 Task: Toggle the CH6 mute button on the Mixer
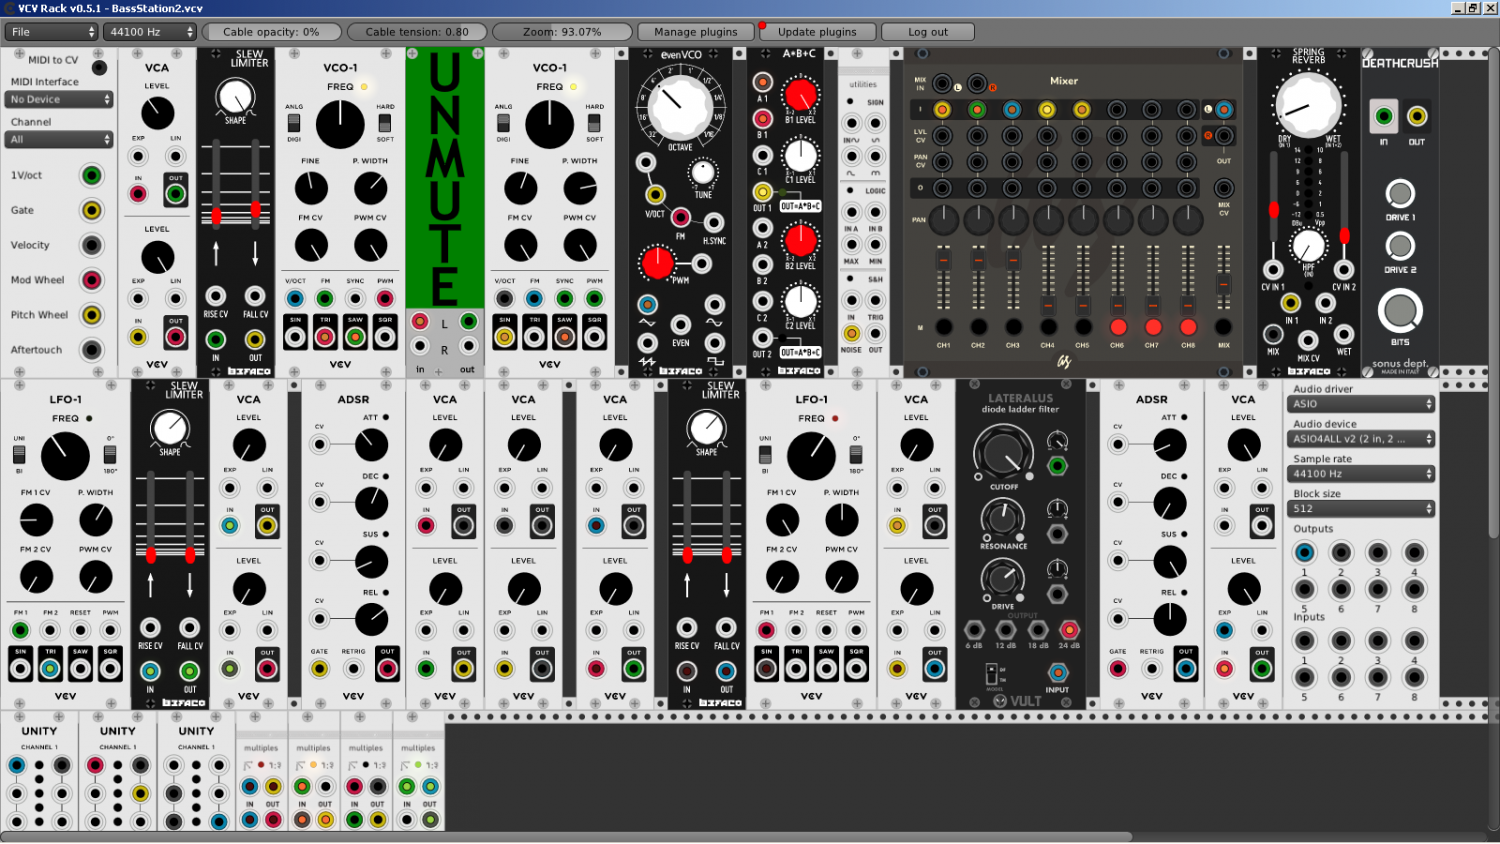click(x=1118, y=327)
